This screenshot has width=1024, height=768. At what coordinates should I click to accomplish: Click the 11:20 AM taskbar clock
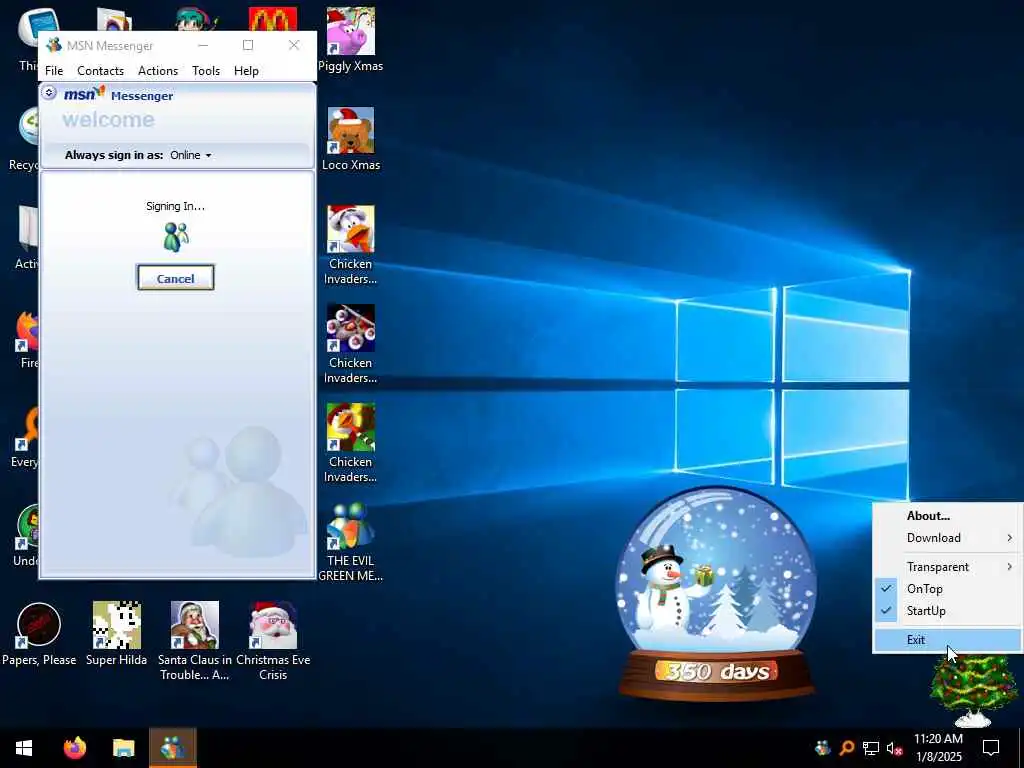click(x=938, y=748)
